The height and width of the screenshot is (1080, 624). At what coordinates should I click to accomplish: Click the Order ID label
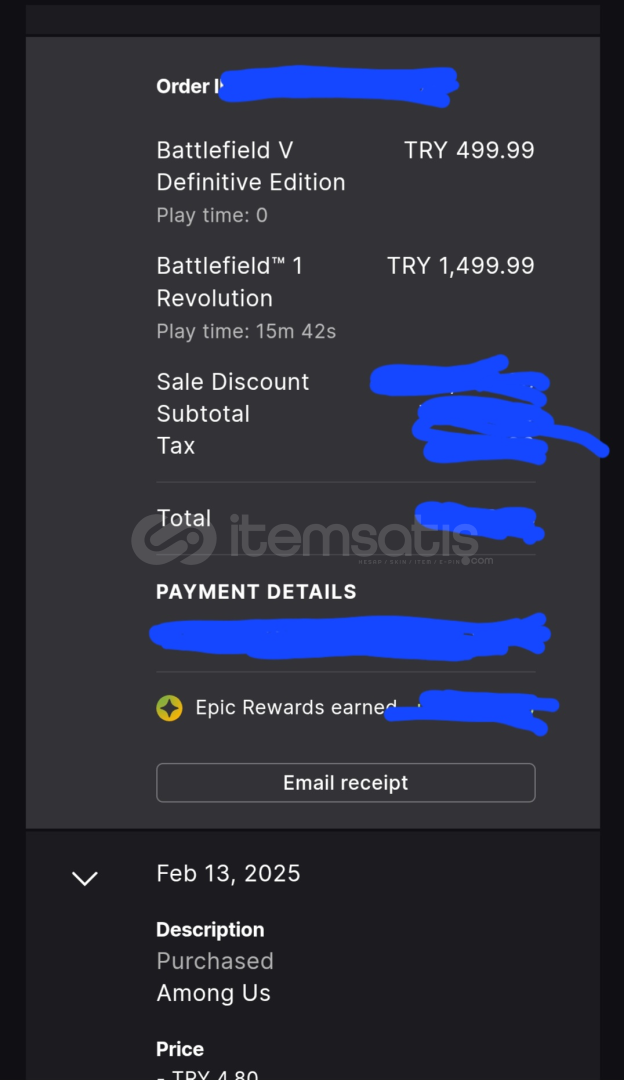tap(188, 86)
